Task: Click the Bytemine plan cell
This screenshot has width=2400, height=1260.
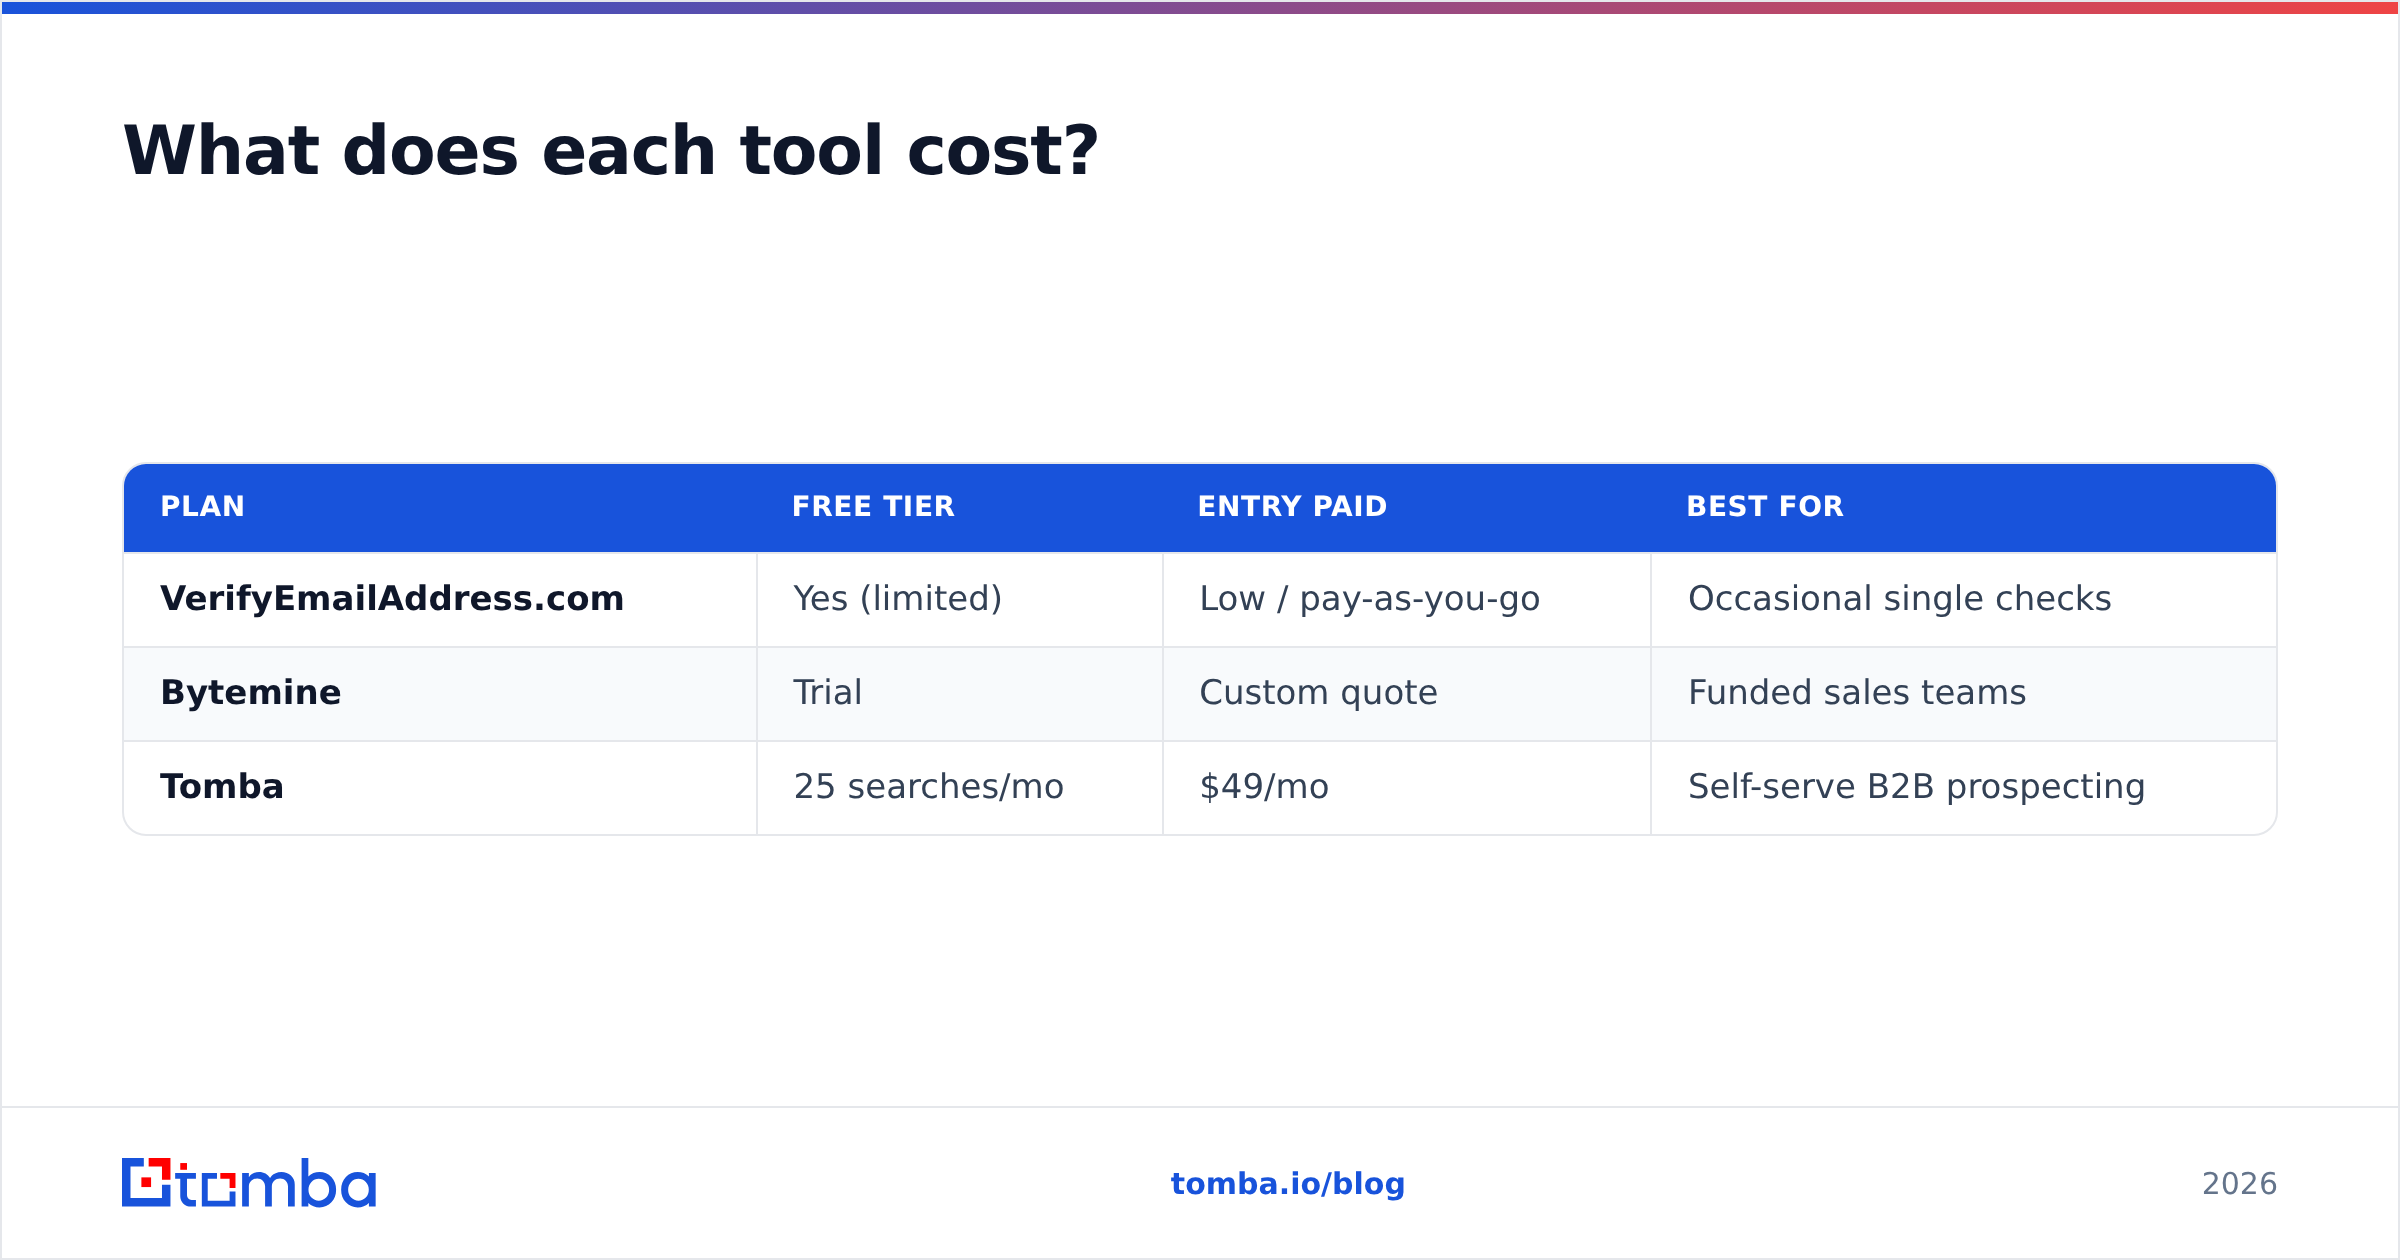Action: [x=440, y=693]
